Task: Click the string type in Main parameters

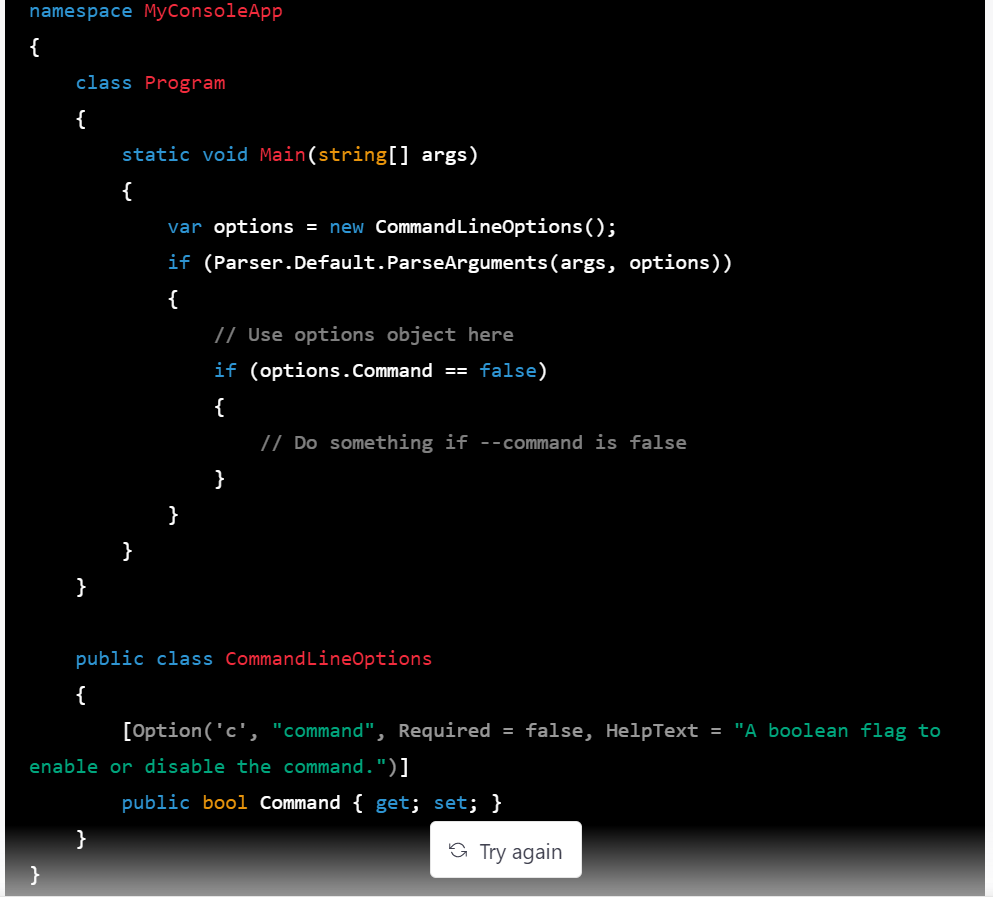Action: pos(352,155)
